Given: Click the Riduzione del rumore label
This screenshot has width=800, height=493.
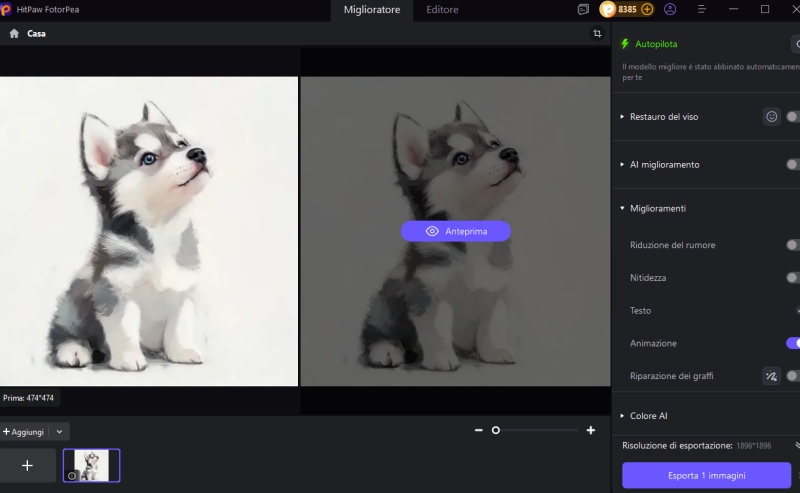Looking at the screenshot, I should pyautogui.click(x=672, y=245).
